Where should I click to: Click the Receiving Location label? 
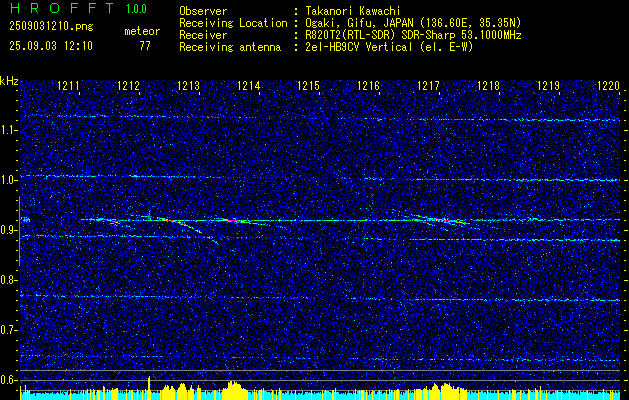tap(233, 23)
